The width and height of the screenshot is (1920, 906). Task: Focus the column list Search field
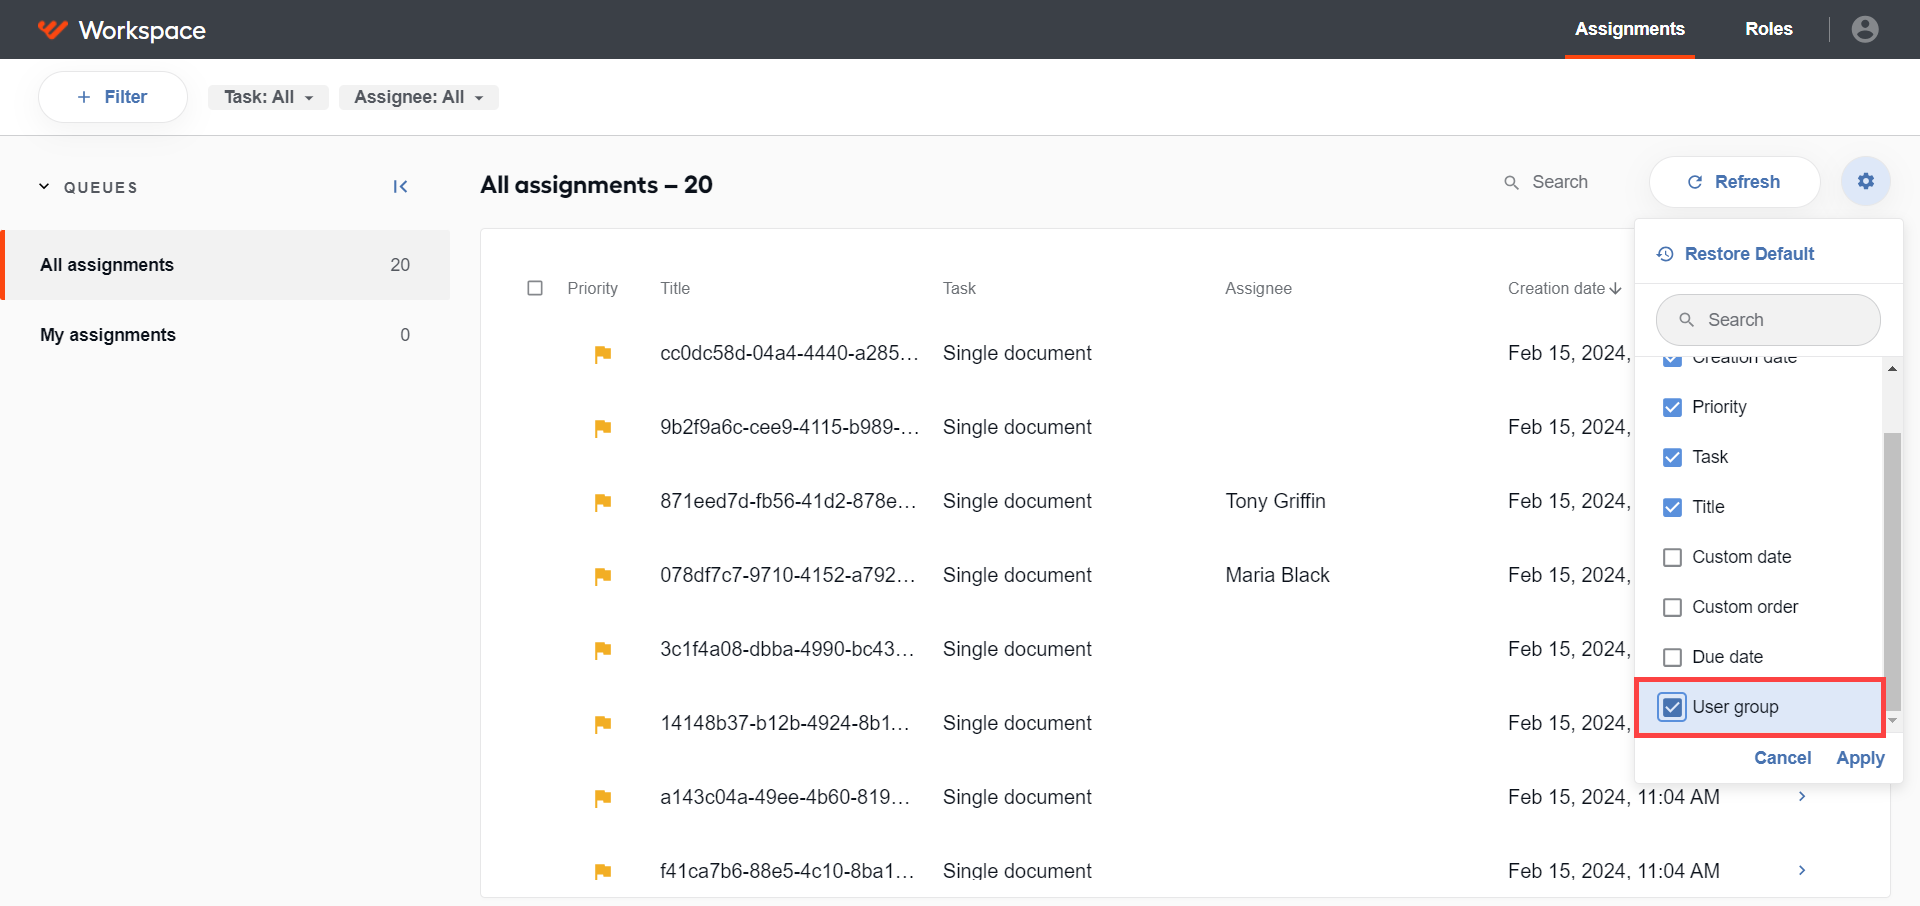coord(1768,320)
